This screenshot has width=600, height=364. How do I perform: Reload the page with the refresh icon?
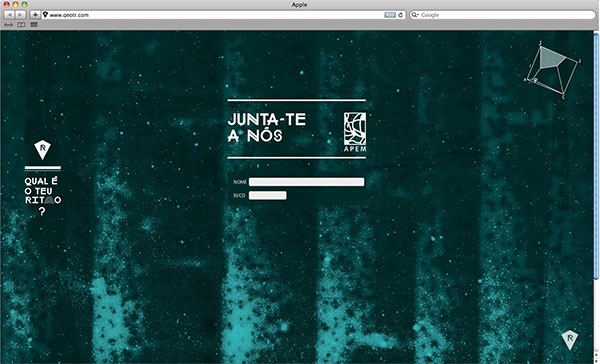[x=401, y=15]
